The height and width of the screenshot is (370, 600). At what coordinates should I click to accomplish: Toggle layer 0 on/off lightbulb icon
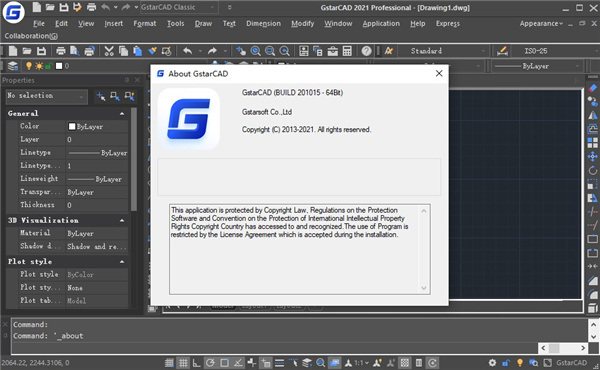tap(29, 66)
